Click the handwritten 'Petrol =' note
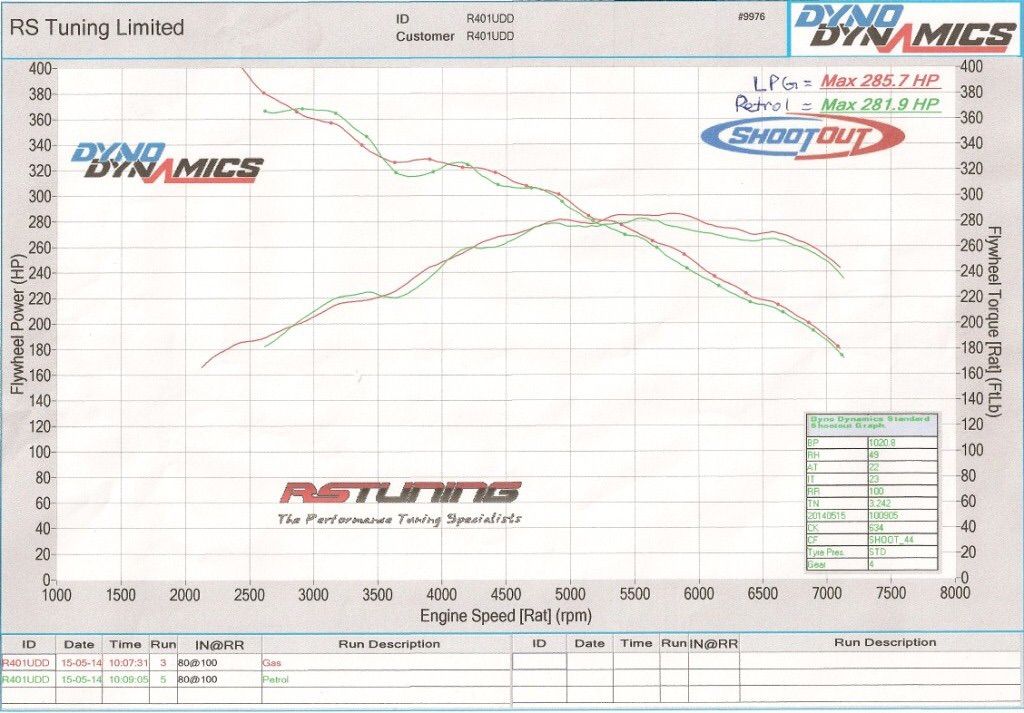The image size is (1024, 713). click(774, 104)
